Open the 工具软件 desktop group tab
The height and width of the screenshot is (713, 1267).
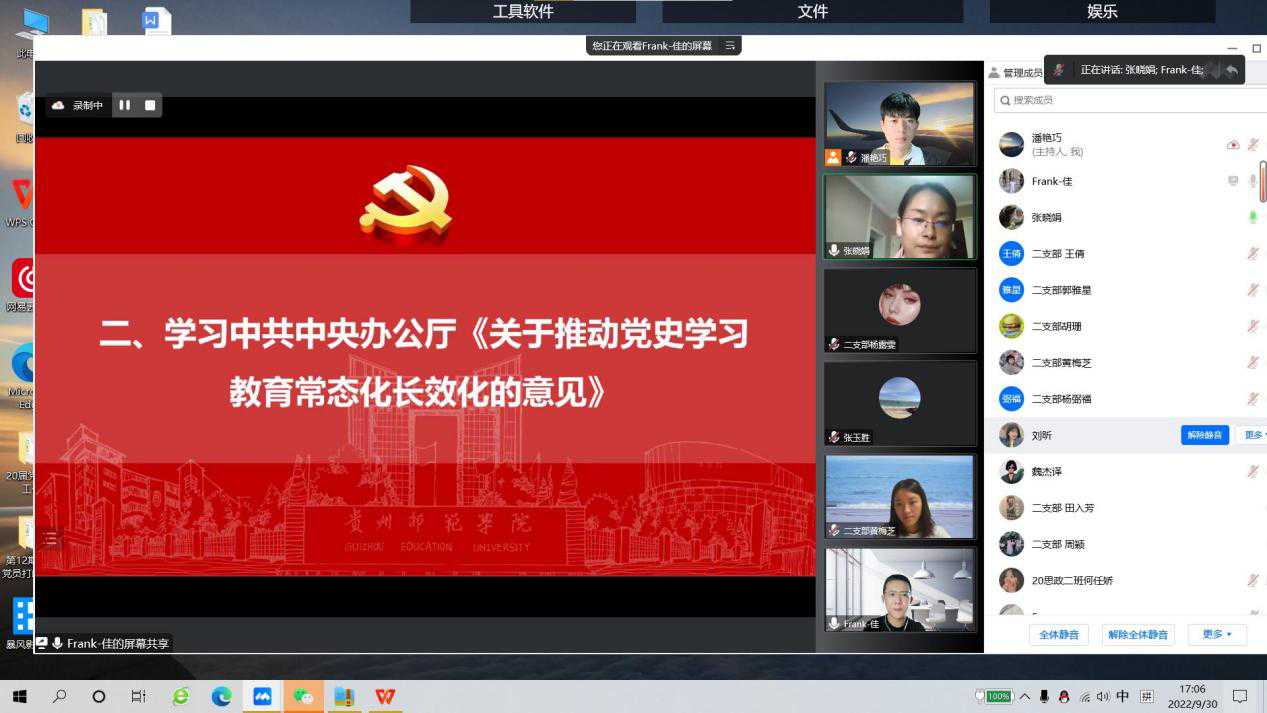[x=523, y=11]
